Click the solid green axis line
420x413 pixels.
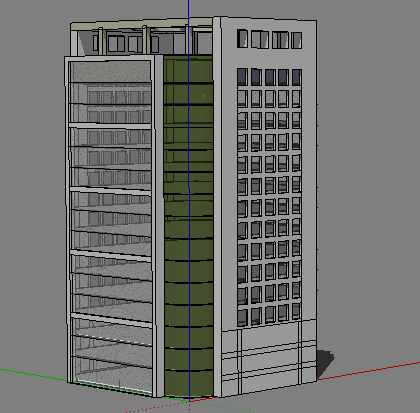[x=33, y=375]
